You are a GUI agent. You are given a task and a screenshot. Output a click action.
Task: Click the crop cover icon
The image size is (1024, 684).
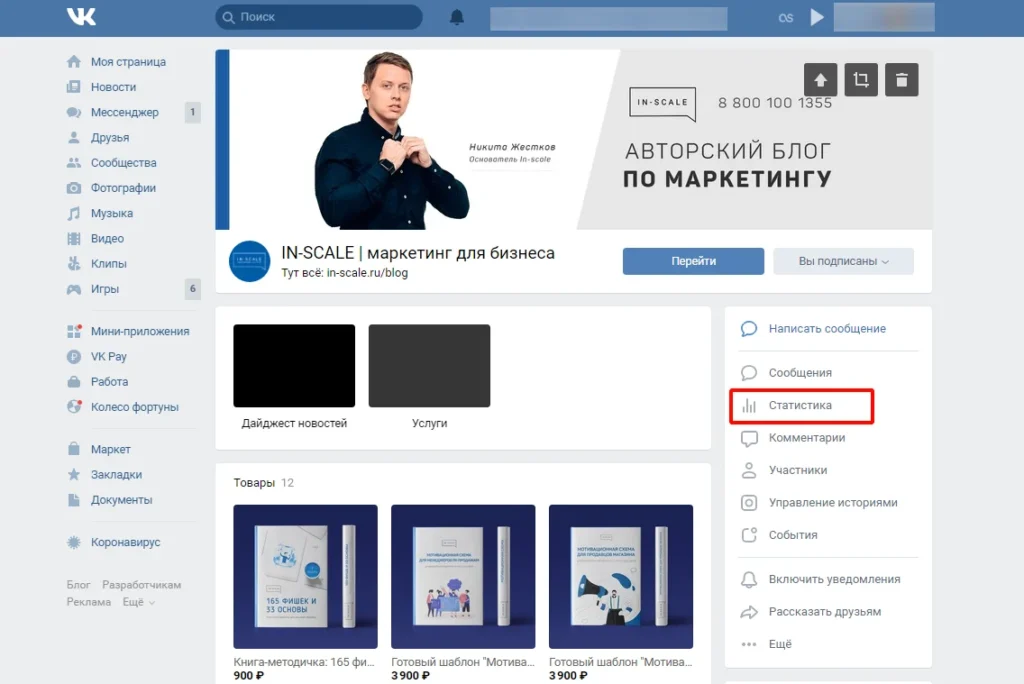click(x=861, y=80)
